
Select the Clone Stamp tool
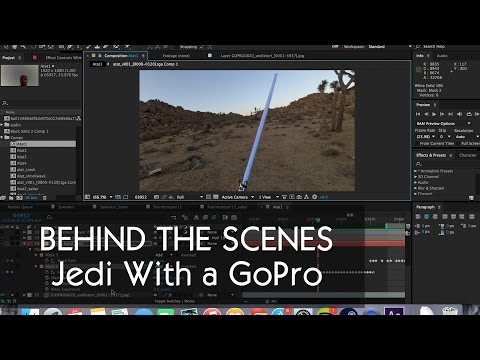coord(97,47)
